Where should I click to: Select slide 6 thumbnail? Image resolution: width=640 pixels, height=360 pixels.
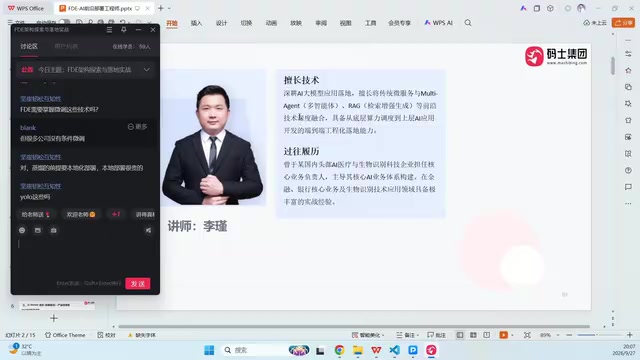57,305
